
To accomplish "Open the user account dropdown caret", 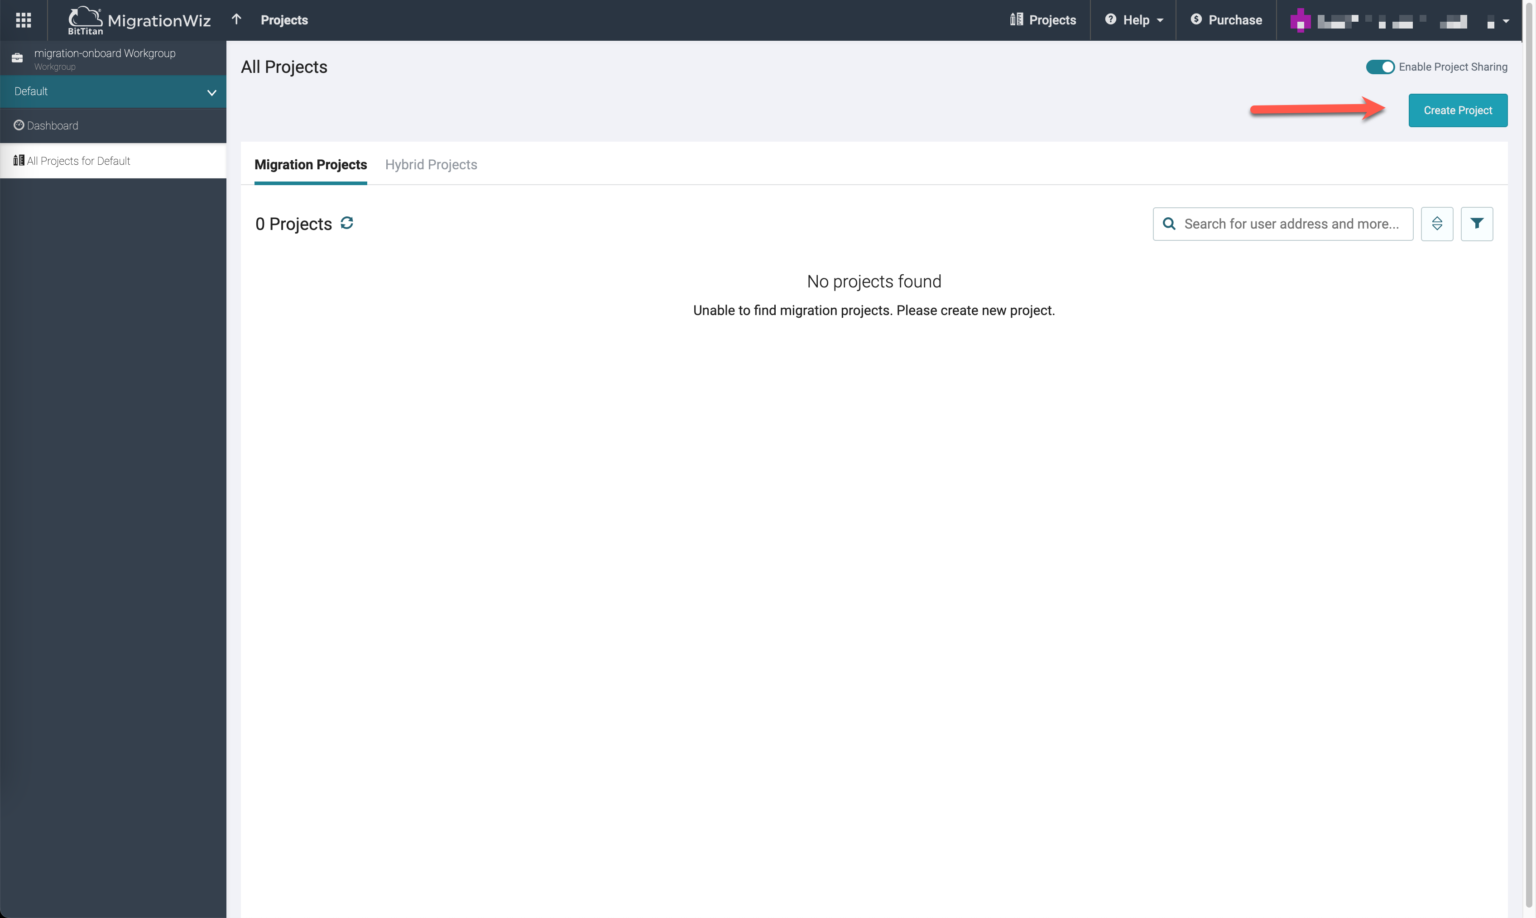I will click(x=1505, y=21).
